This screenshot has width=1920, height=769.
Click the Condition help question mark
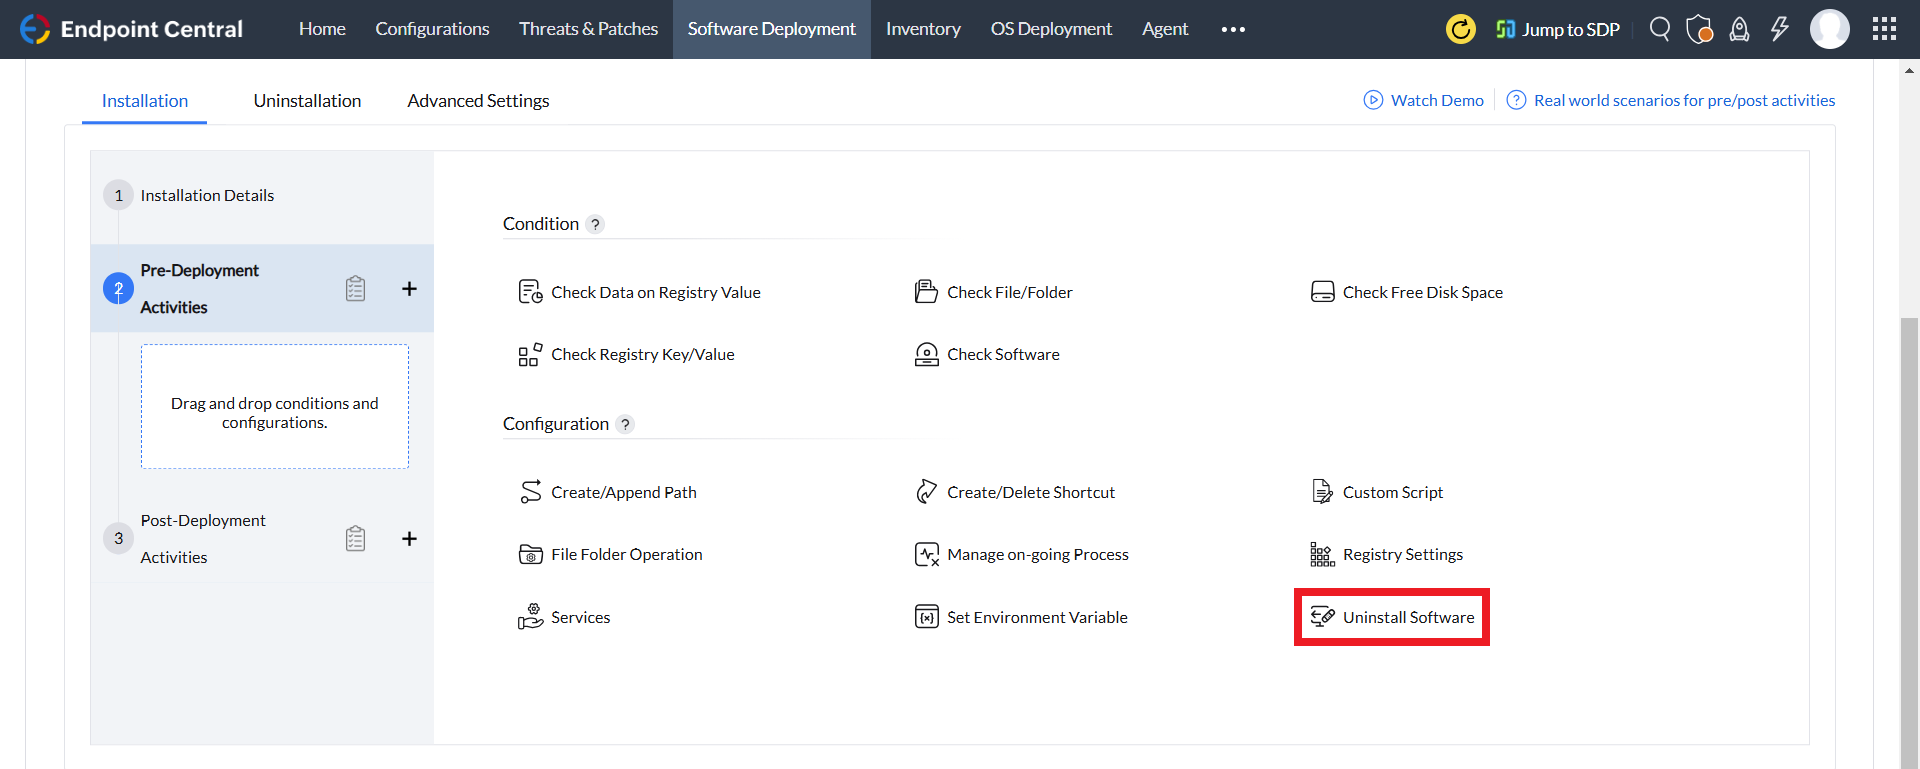[x=595, y=224]
